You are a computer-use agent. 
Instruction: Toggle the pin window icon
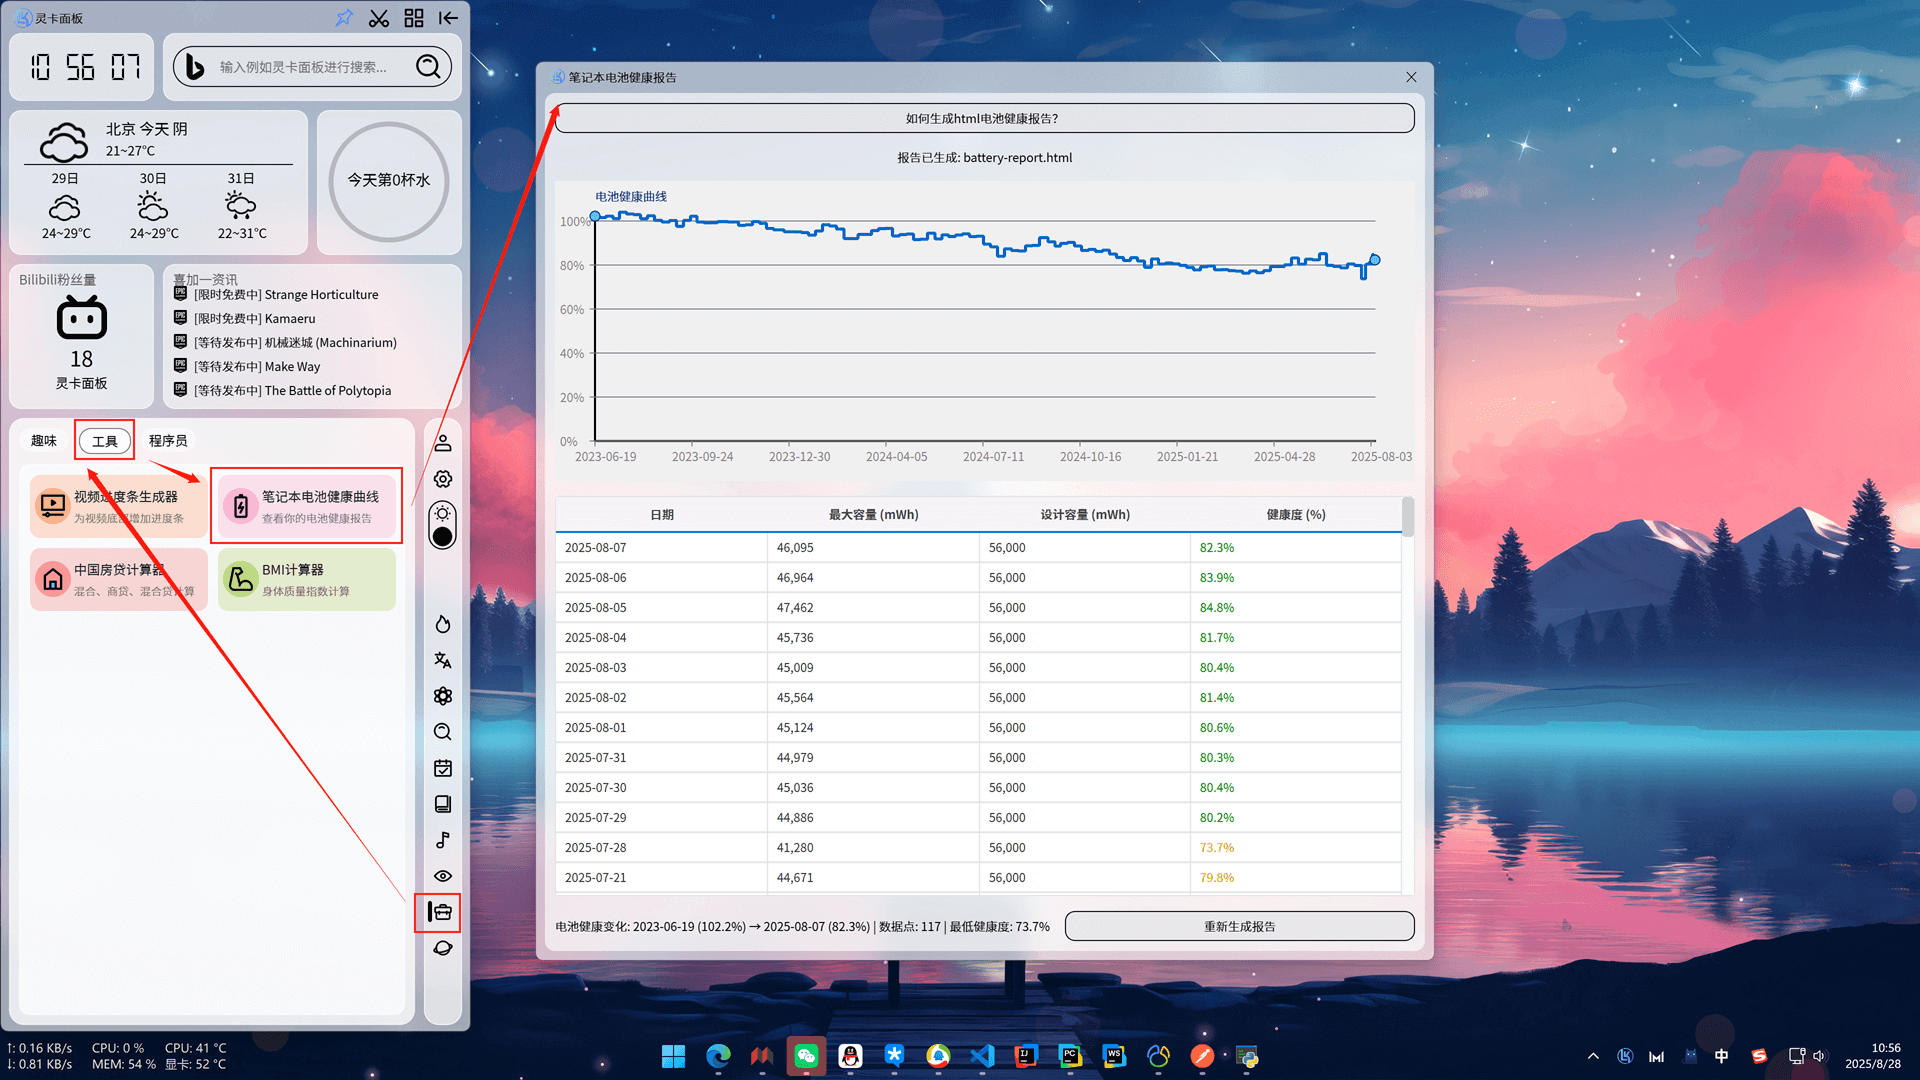pyautogui.click(x=344, y=18)
